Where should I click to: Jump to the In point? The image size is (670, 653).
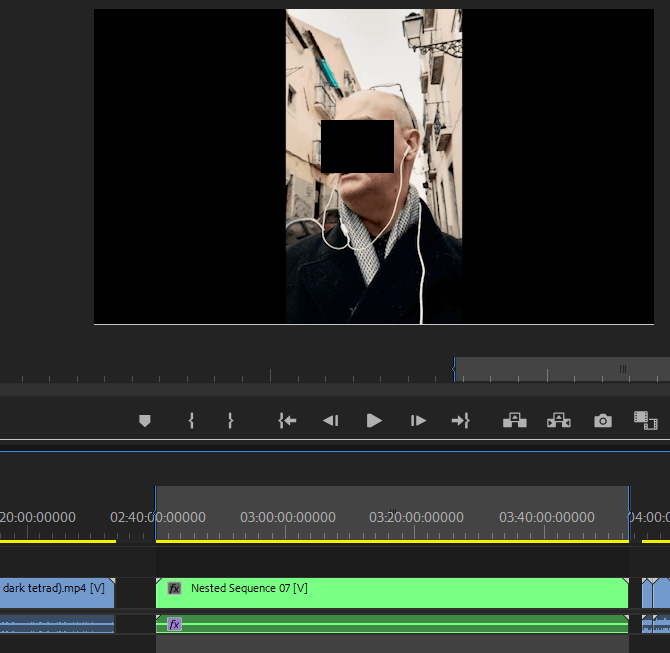pyautogui.click(x=287, y=421)
